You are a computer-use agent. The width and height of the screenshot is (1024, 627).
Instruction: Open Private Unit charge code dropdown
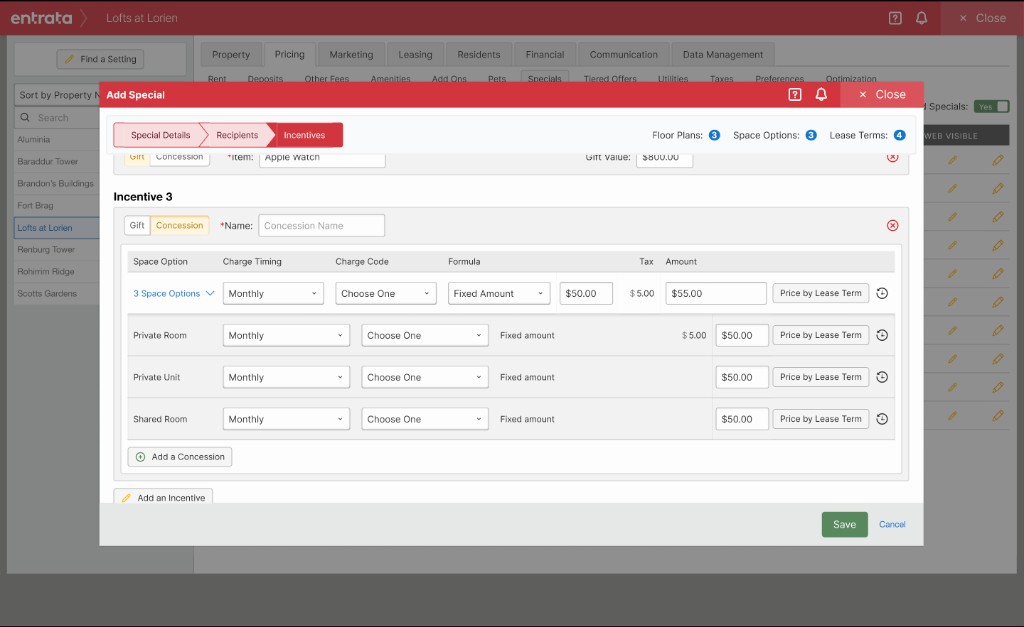[424, 377]
